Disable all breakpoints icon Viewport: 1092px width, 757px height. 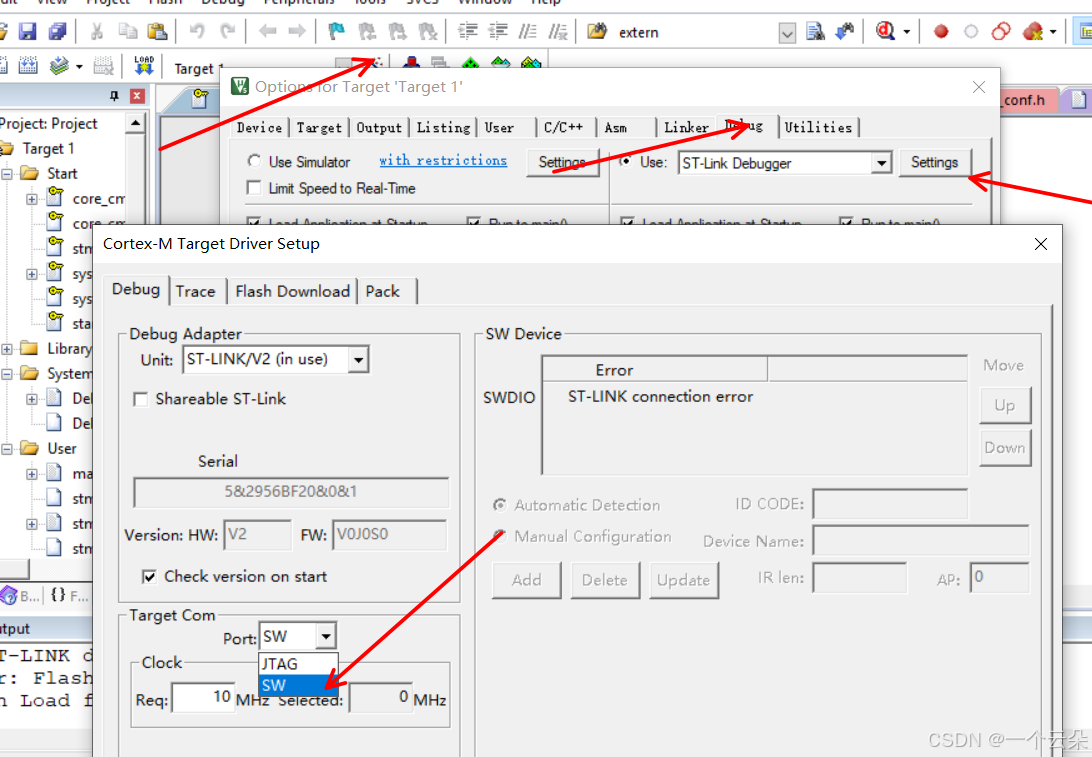tap(1001, 31)
